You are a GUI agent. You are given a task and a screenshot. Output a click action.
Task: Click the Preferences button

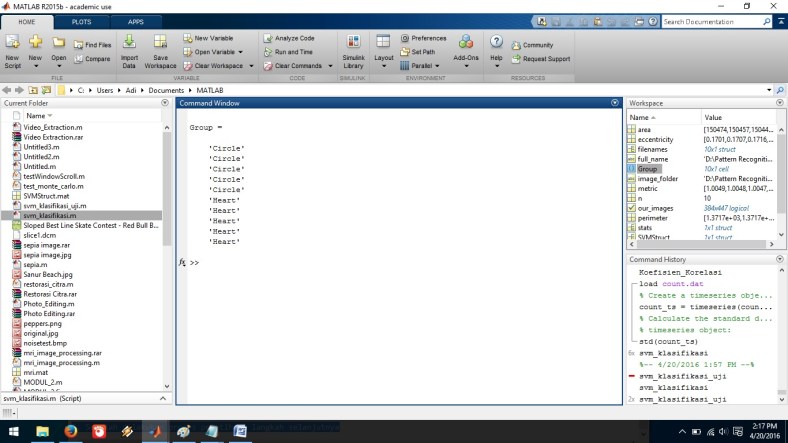pyautogui.click(x=423, y=38)
